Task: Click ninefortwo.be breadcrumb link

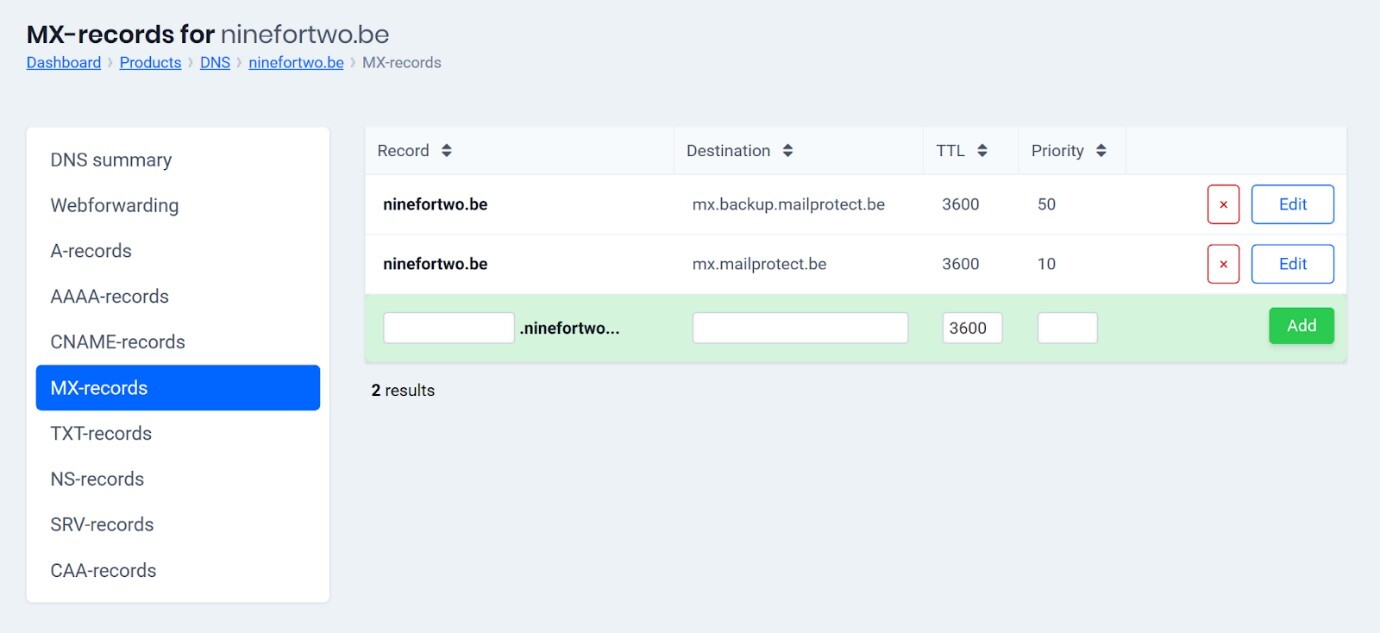Action: tap(296, 62)
